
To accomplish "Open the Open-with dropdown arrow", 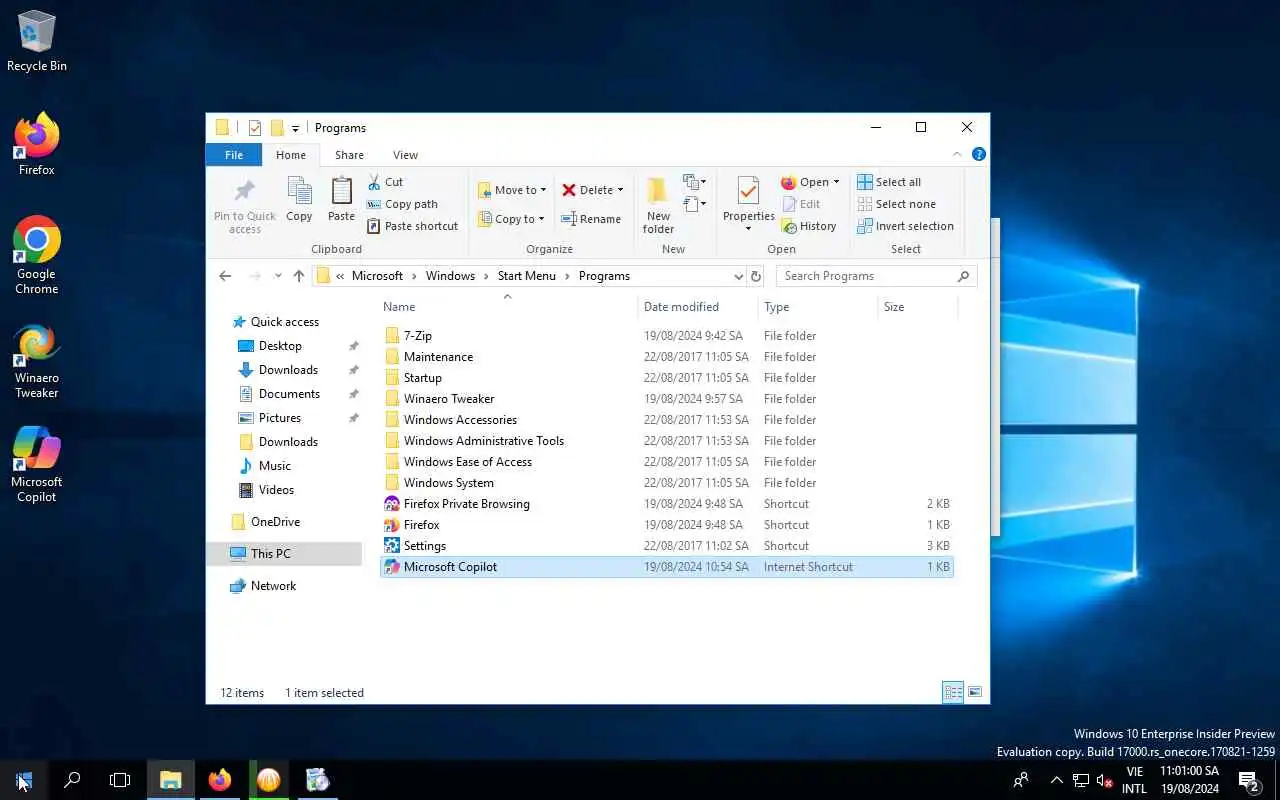I will [x=836, y=182].
